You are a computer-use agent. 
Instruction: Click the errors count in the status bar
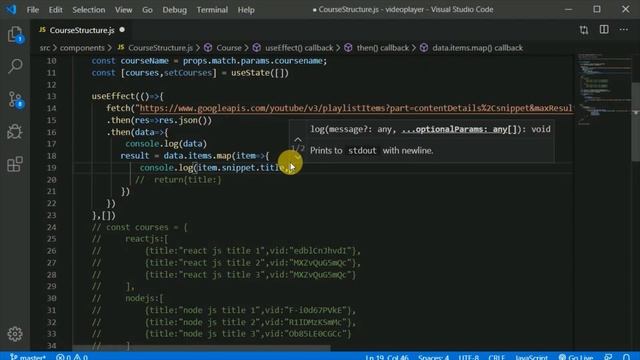pyautogui.click(x=64, y=357)
